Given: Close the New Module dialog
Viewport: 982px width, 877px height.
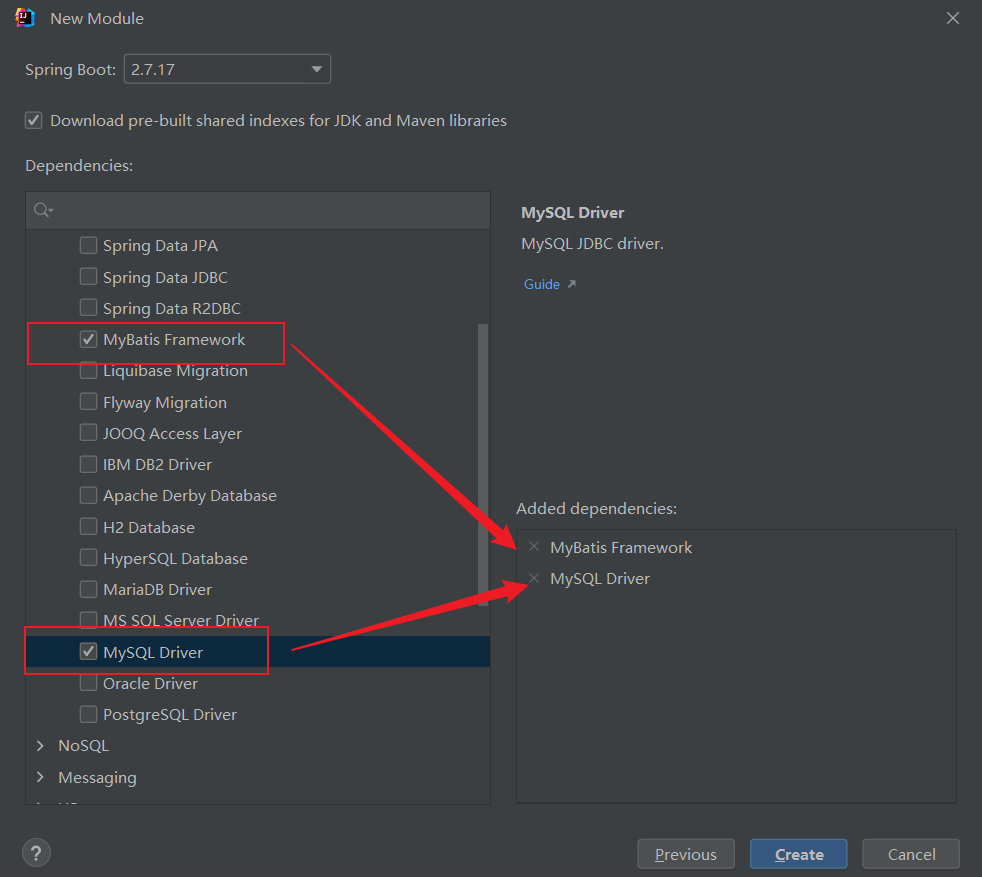Looking at the screenshot, I should coord(953,18).
